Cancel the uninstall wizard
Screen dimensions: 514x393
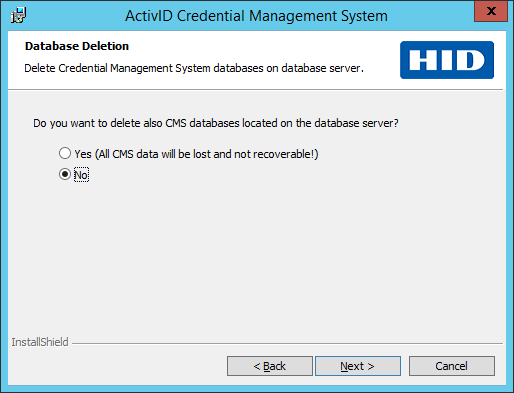452,366
